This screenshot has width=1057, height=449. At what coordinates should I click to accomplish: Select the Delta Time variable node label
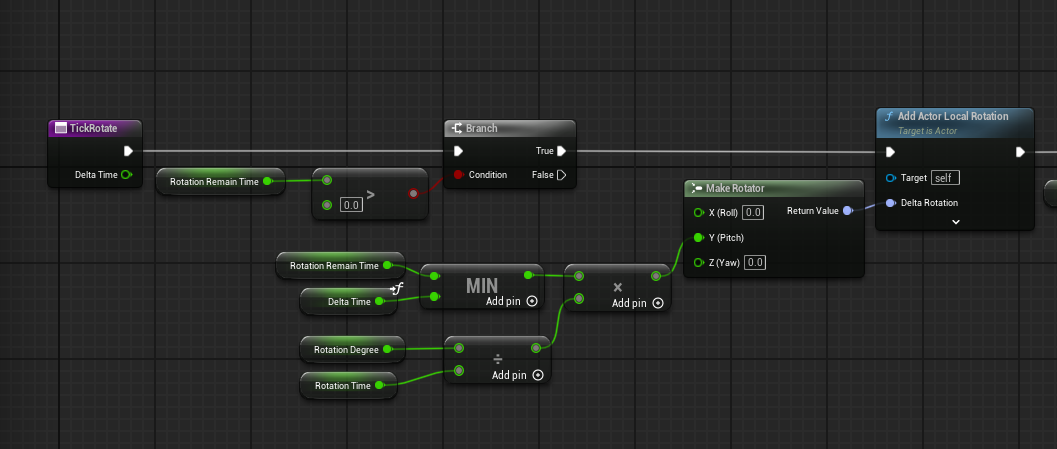[349, 301]
